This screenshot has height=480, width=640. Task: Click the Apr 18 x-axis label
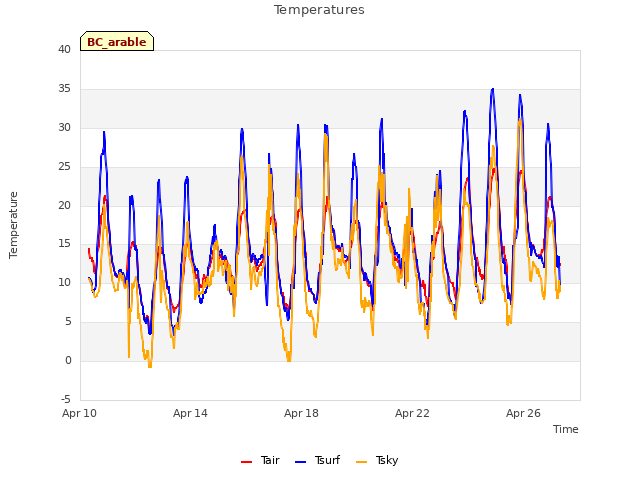coord(301,413)
